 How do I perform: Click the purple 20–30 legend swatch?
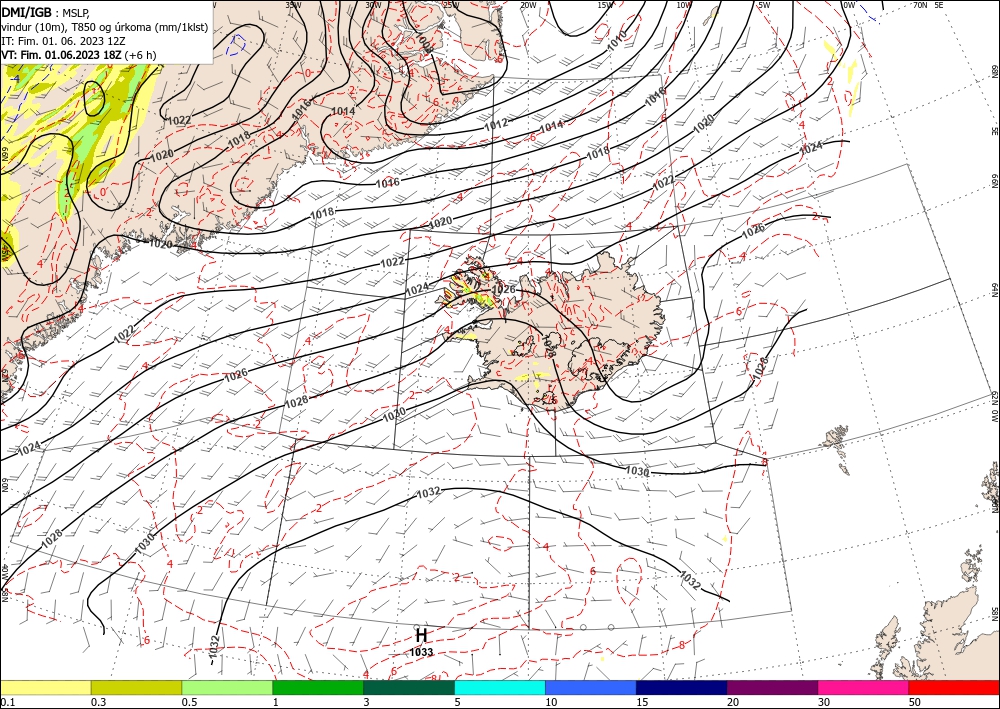(x=772, y=687)
